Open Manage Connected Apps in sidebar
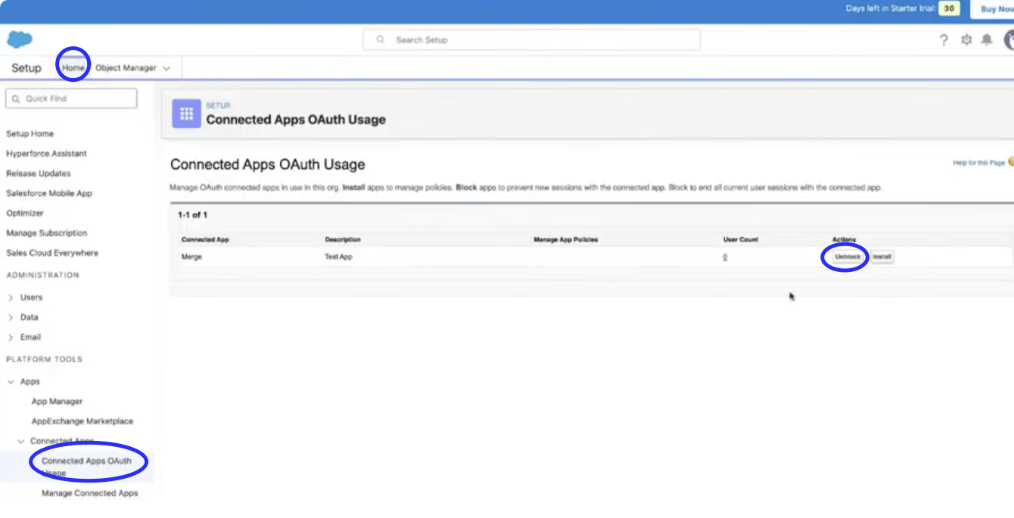The height and width of the screenshot is (518, 1014). click(x=90, y=493)
